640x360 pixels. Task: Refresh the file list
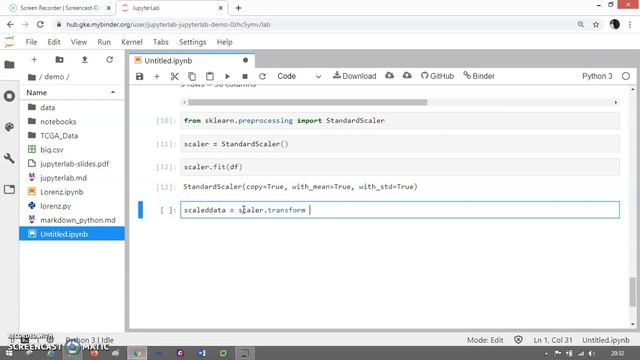109,60
